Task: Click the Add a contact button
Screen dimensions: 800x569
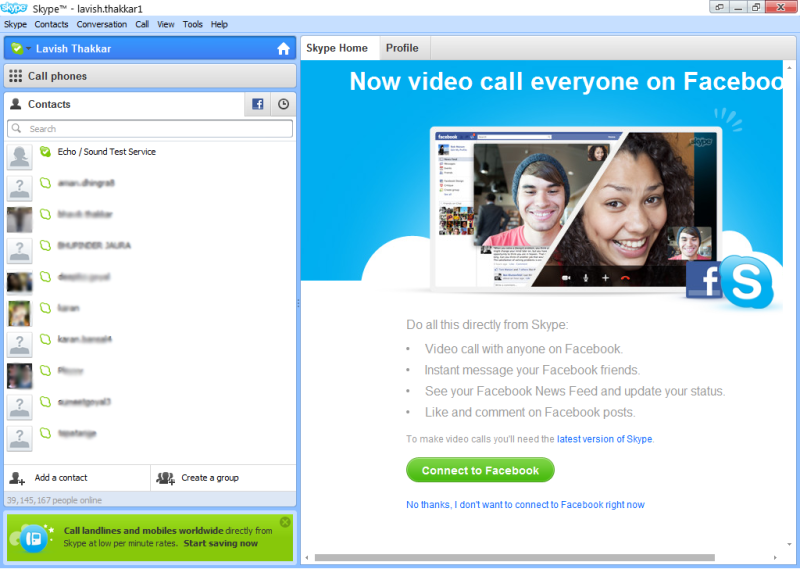Action: coord(77,478)
